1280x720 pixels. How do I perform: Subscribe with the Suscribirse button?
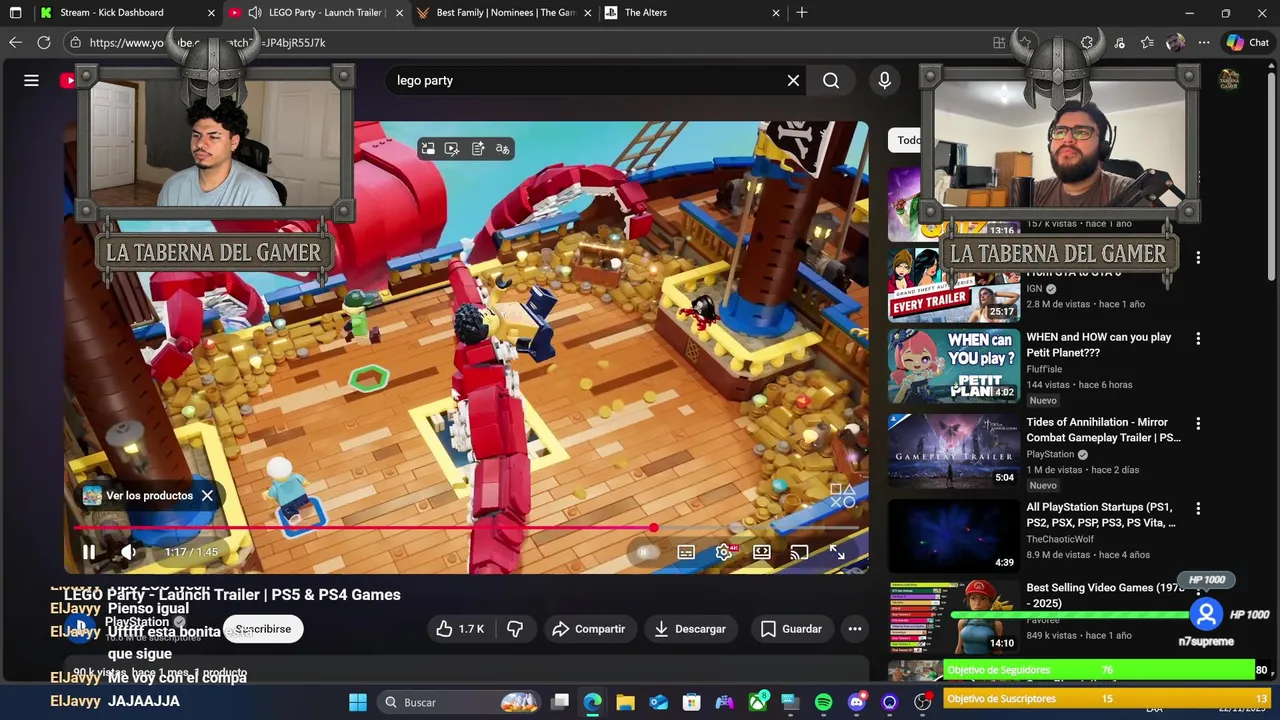pyautogui.click(x=264, y=629)
